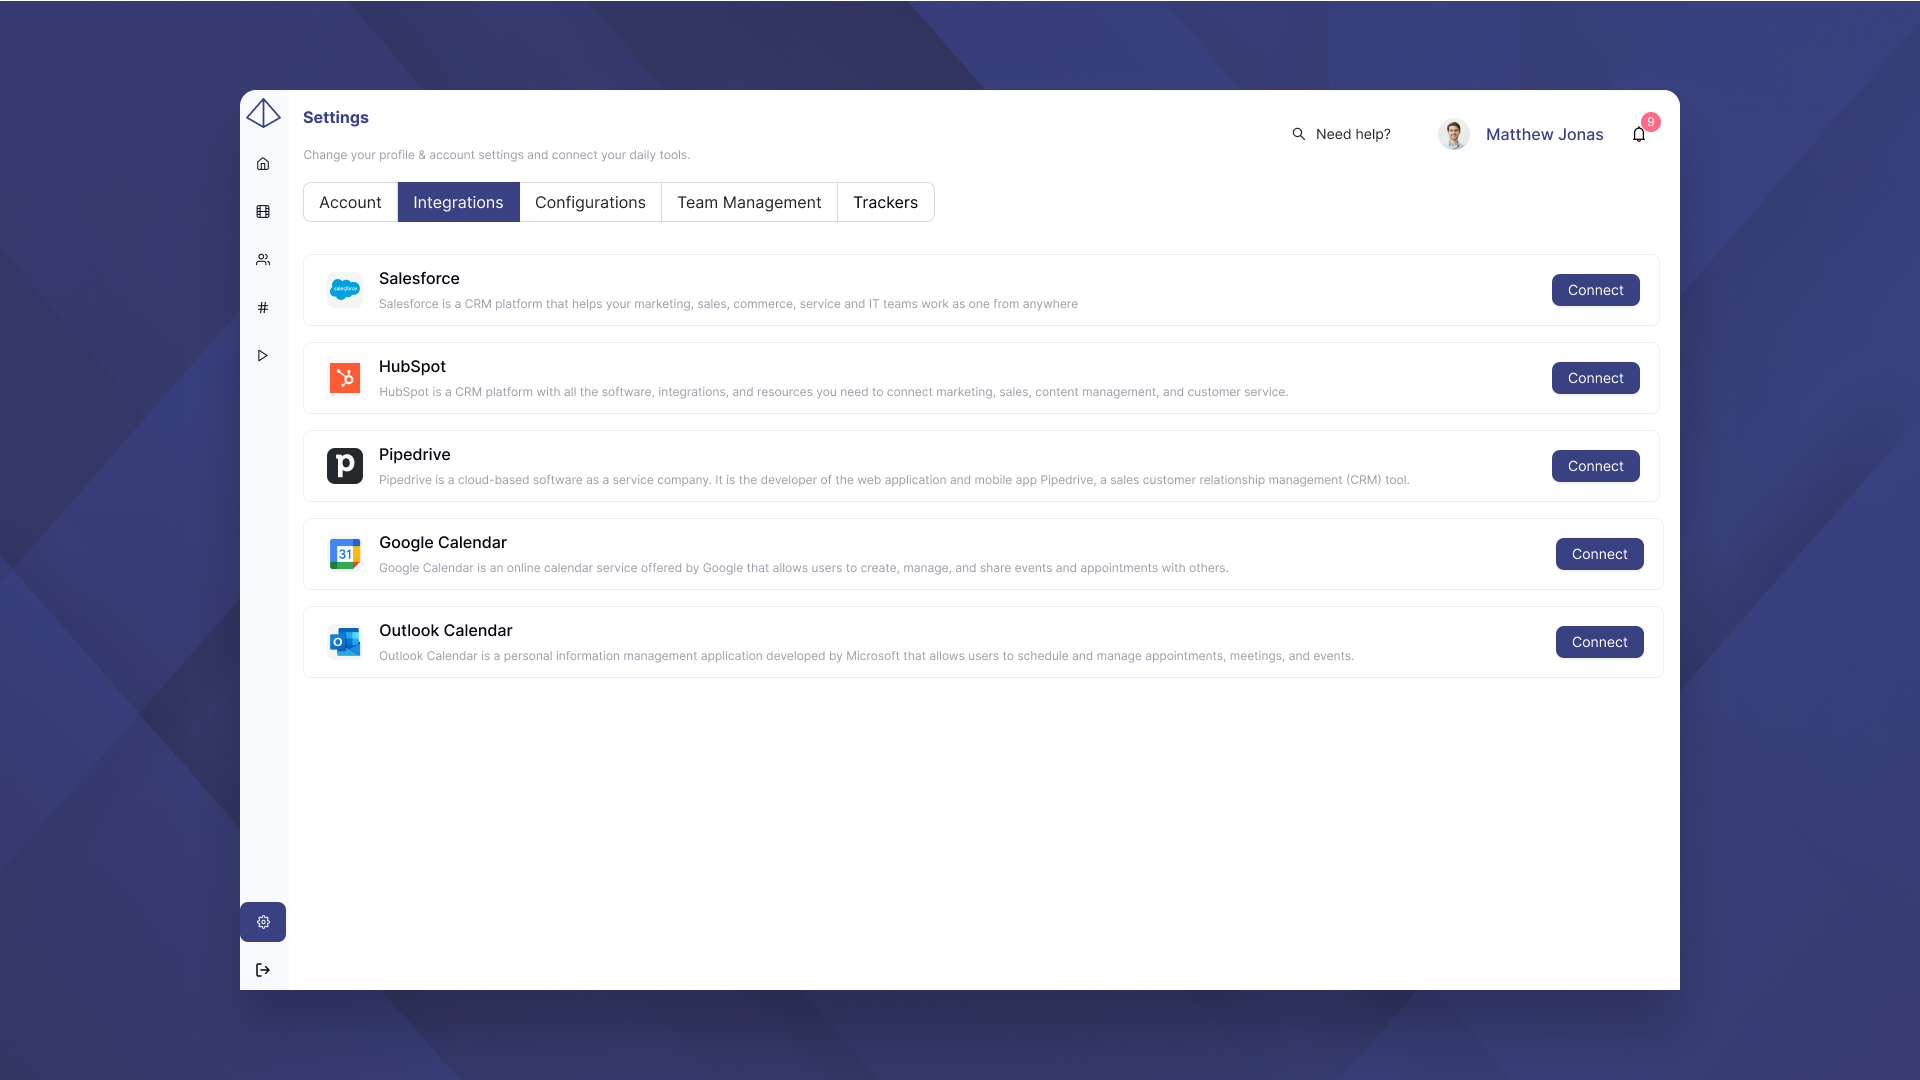Viewport: 1920px width, 1080px height.
Task: Open the play triangle icon in sidebar
Action: [x=263, y=356]
